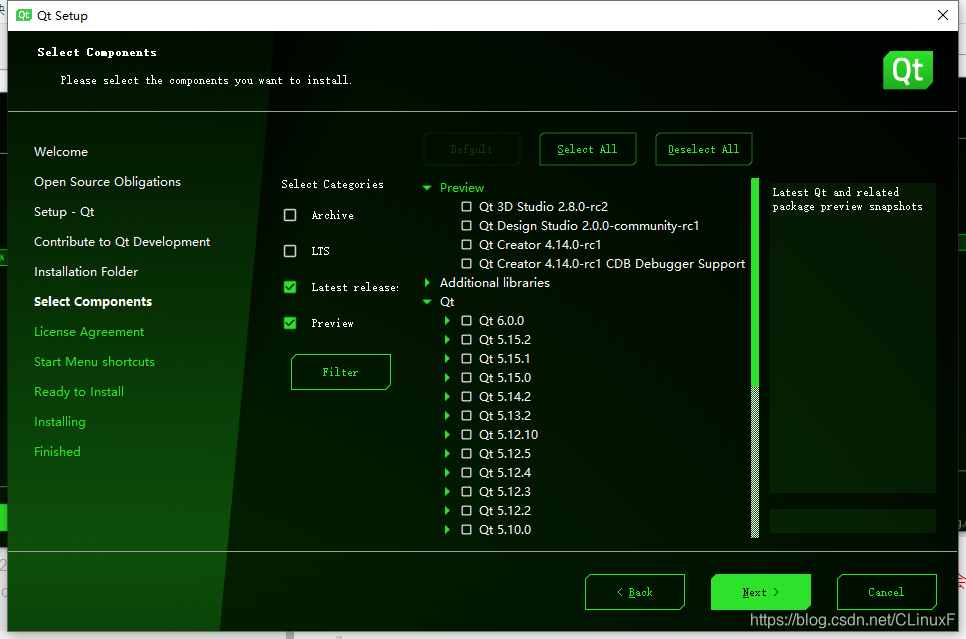Expand the Qt 5.15.0 subtree

[447, 378]
